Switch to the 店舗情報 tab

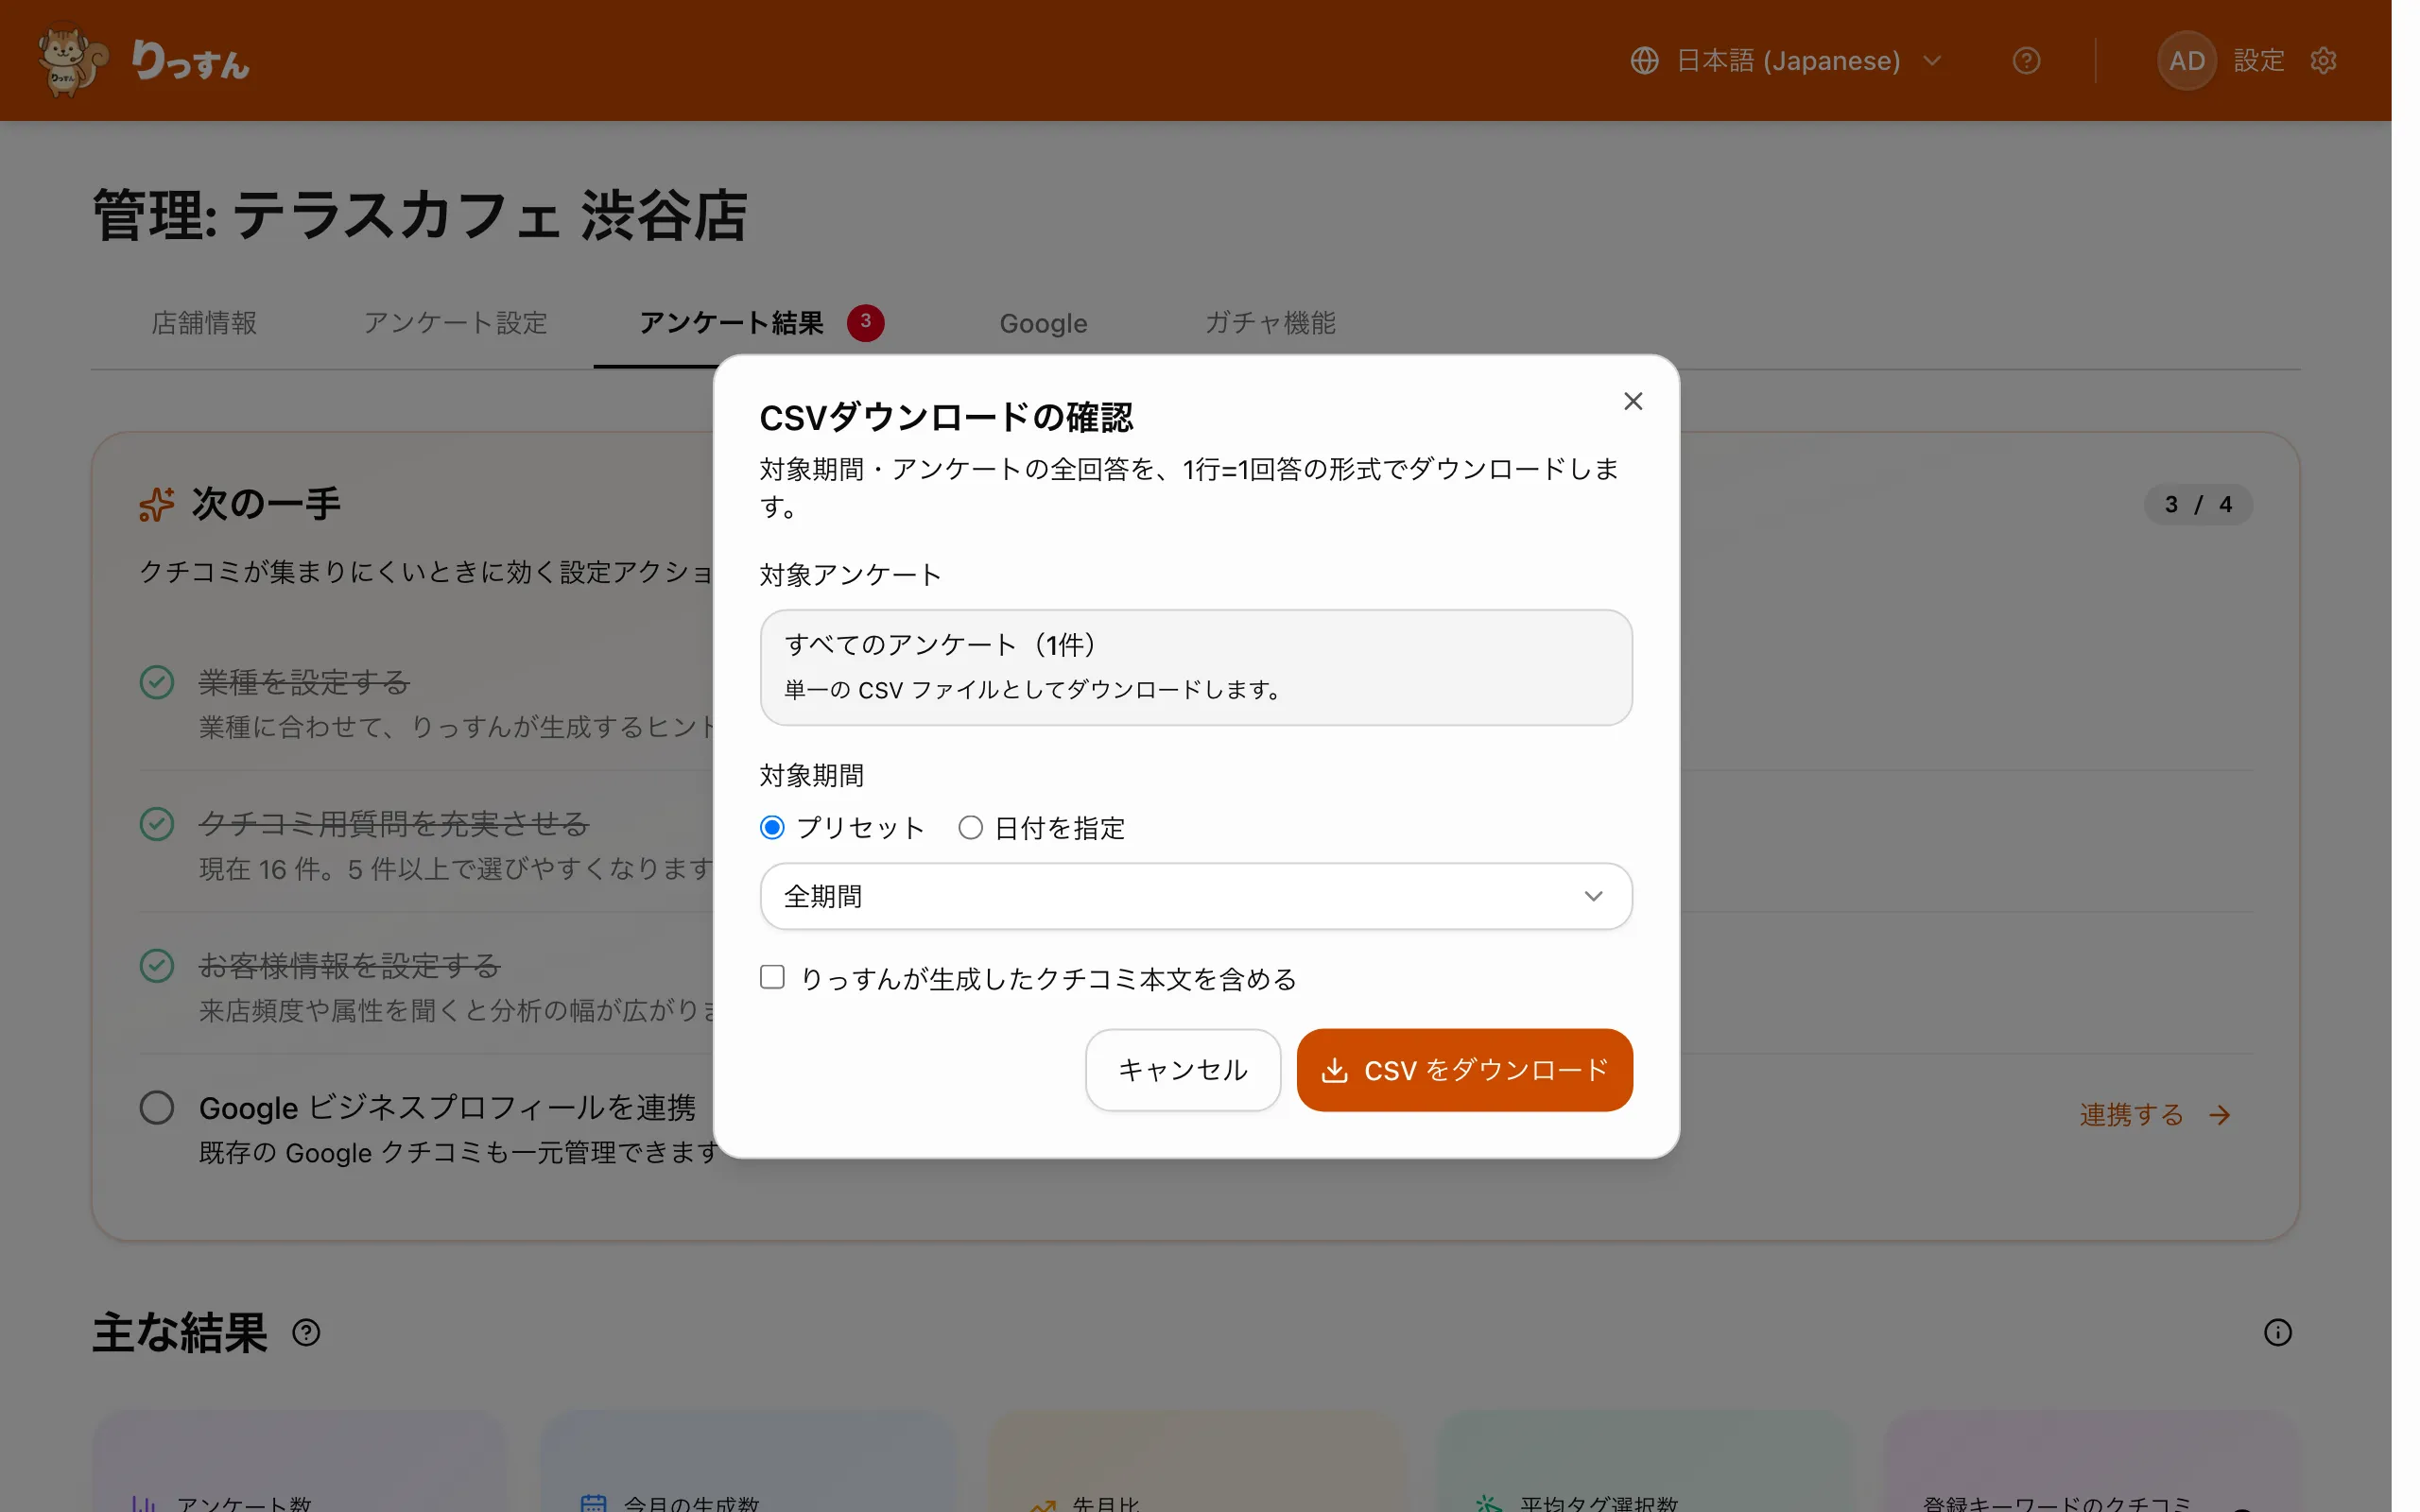[x=204, y=323]
